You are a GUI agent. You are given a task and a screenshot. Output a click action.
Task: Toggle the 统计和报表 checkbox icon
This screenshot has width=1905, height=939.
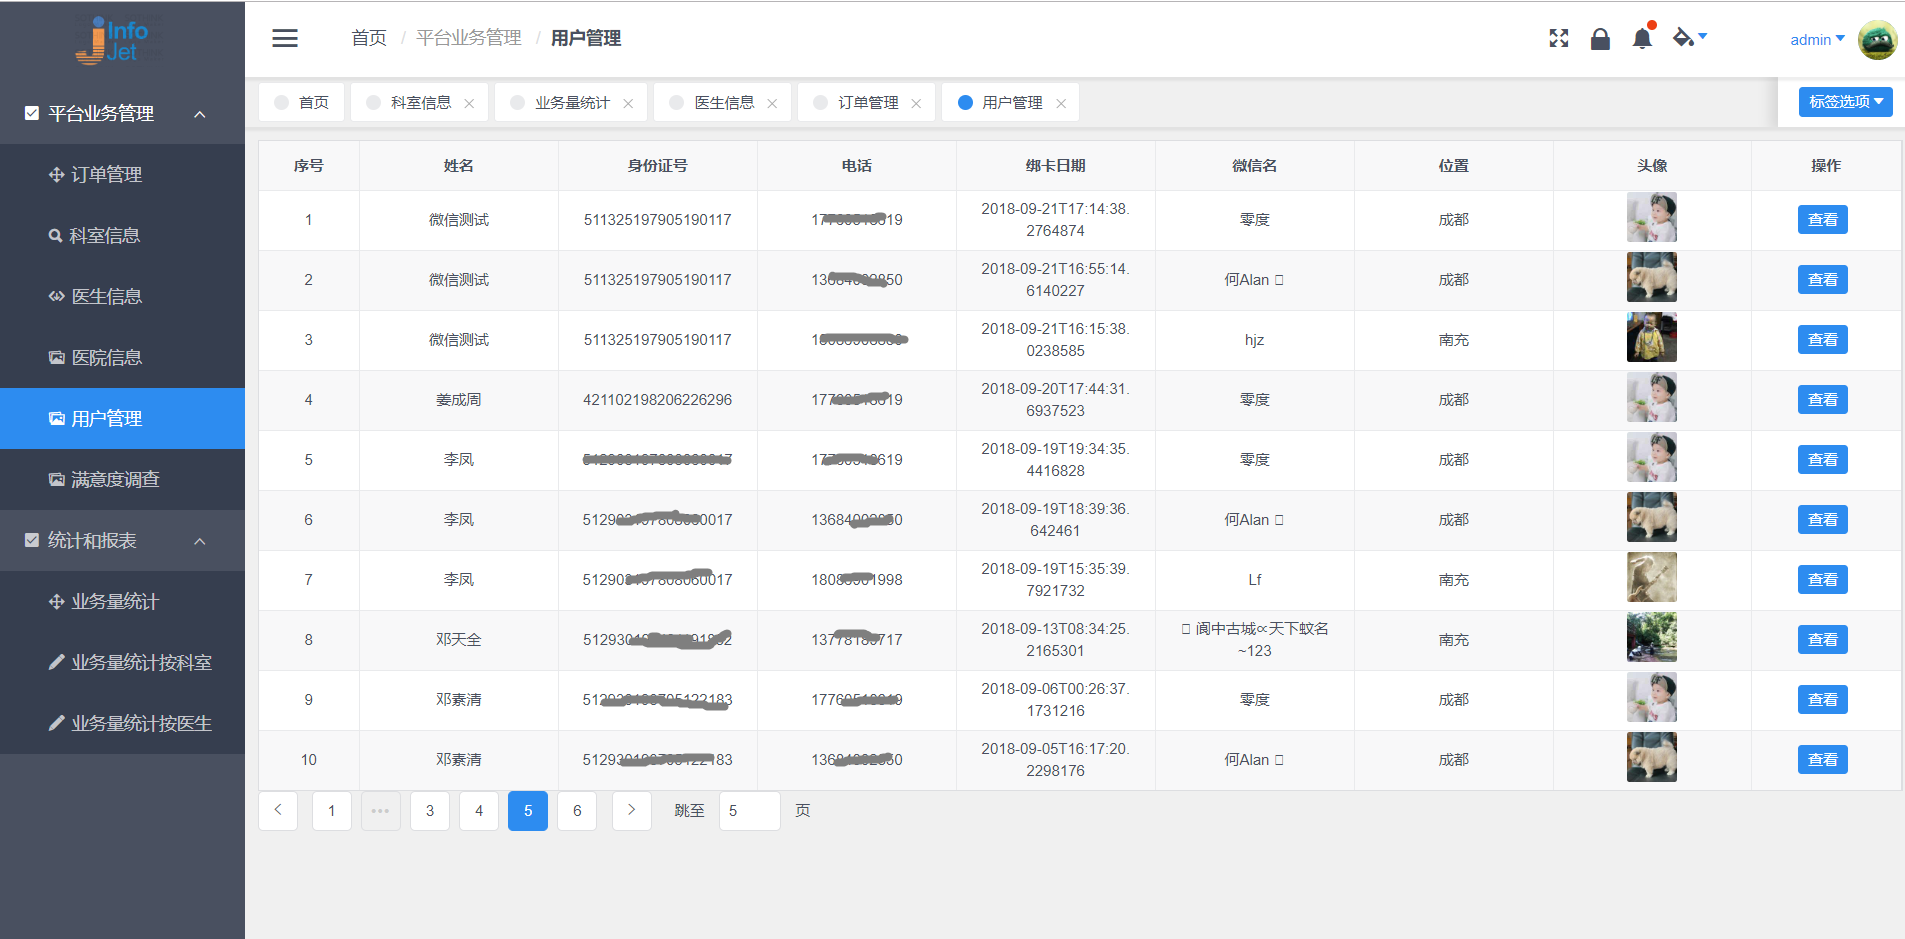pos(32,540)
